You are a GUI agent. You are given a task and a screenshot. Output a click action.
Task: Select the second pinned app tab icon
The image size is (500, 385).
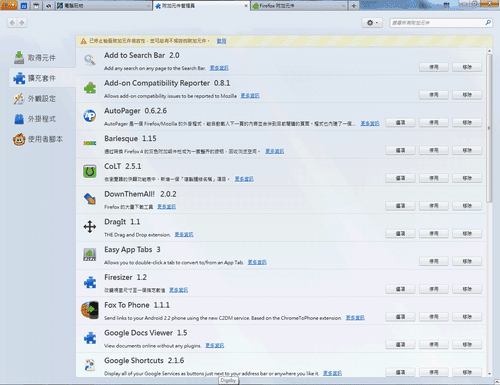36,6
